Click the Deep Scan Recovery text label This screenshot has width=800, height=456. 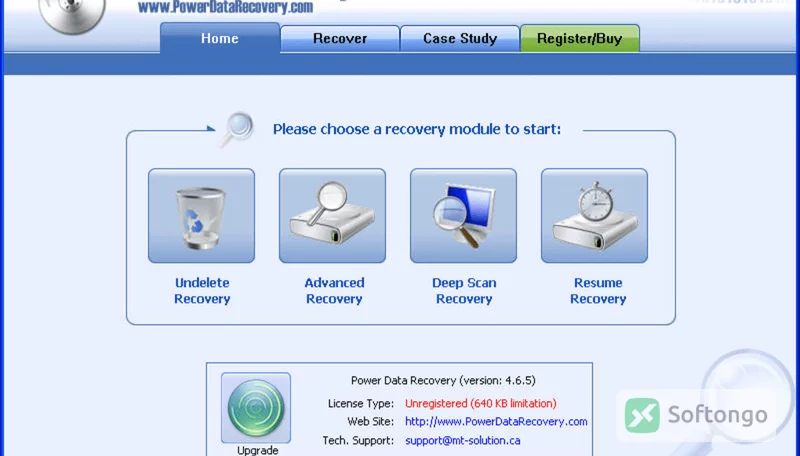[x=464, y=291]
